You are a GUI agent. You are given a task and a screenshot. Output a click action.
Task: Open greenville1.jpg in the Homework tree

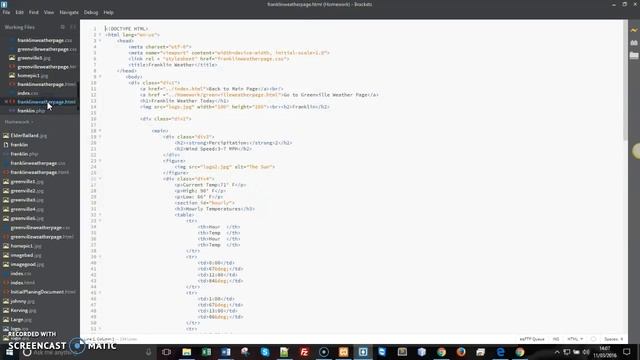[27, 182]
